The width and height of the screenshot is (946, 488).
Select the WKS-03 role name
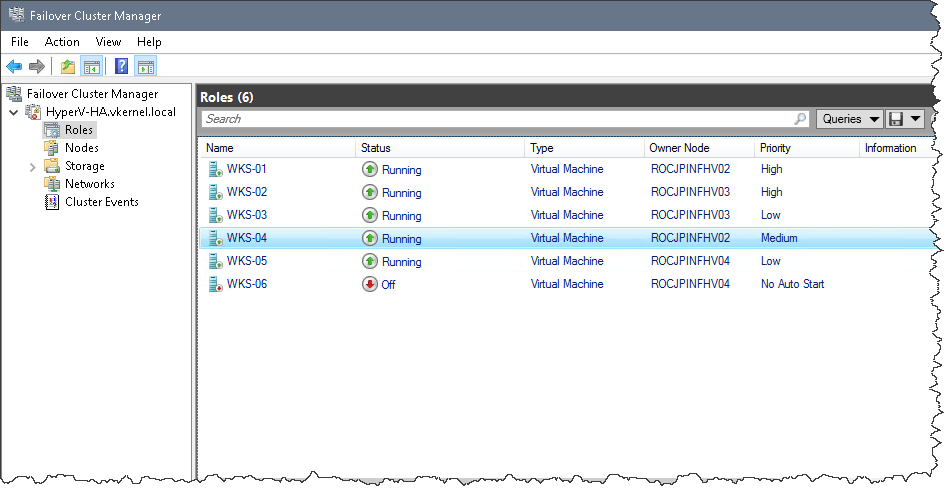pyautogui.click(x=246, y=215)
